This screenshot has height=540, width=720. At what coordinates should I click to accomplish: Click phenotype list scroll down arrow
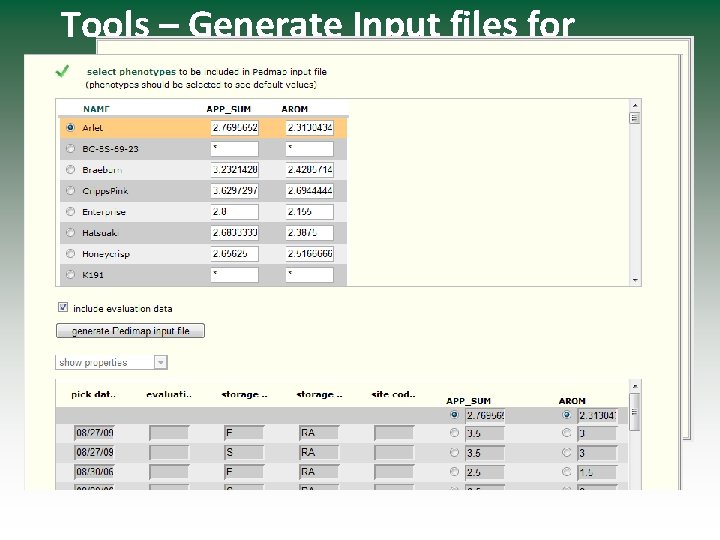tap(635, 280)
